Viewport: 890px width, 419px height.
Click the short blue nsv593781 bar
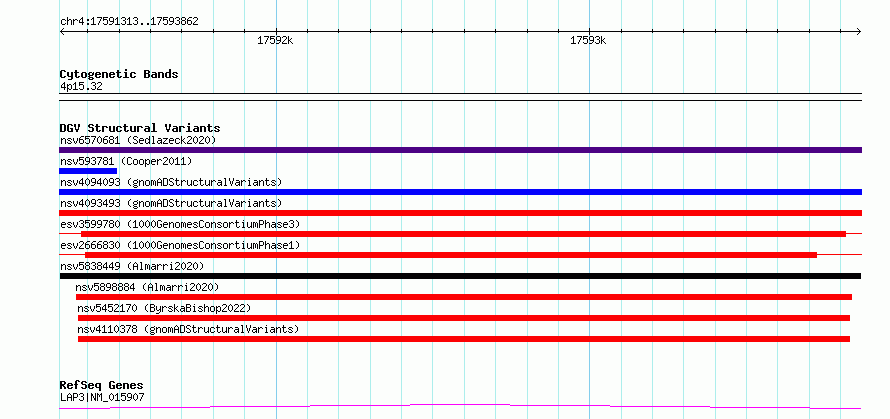coord(88,171)
